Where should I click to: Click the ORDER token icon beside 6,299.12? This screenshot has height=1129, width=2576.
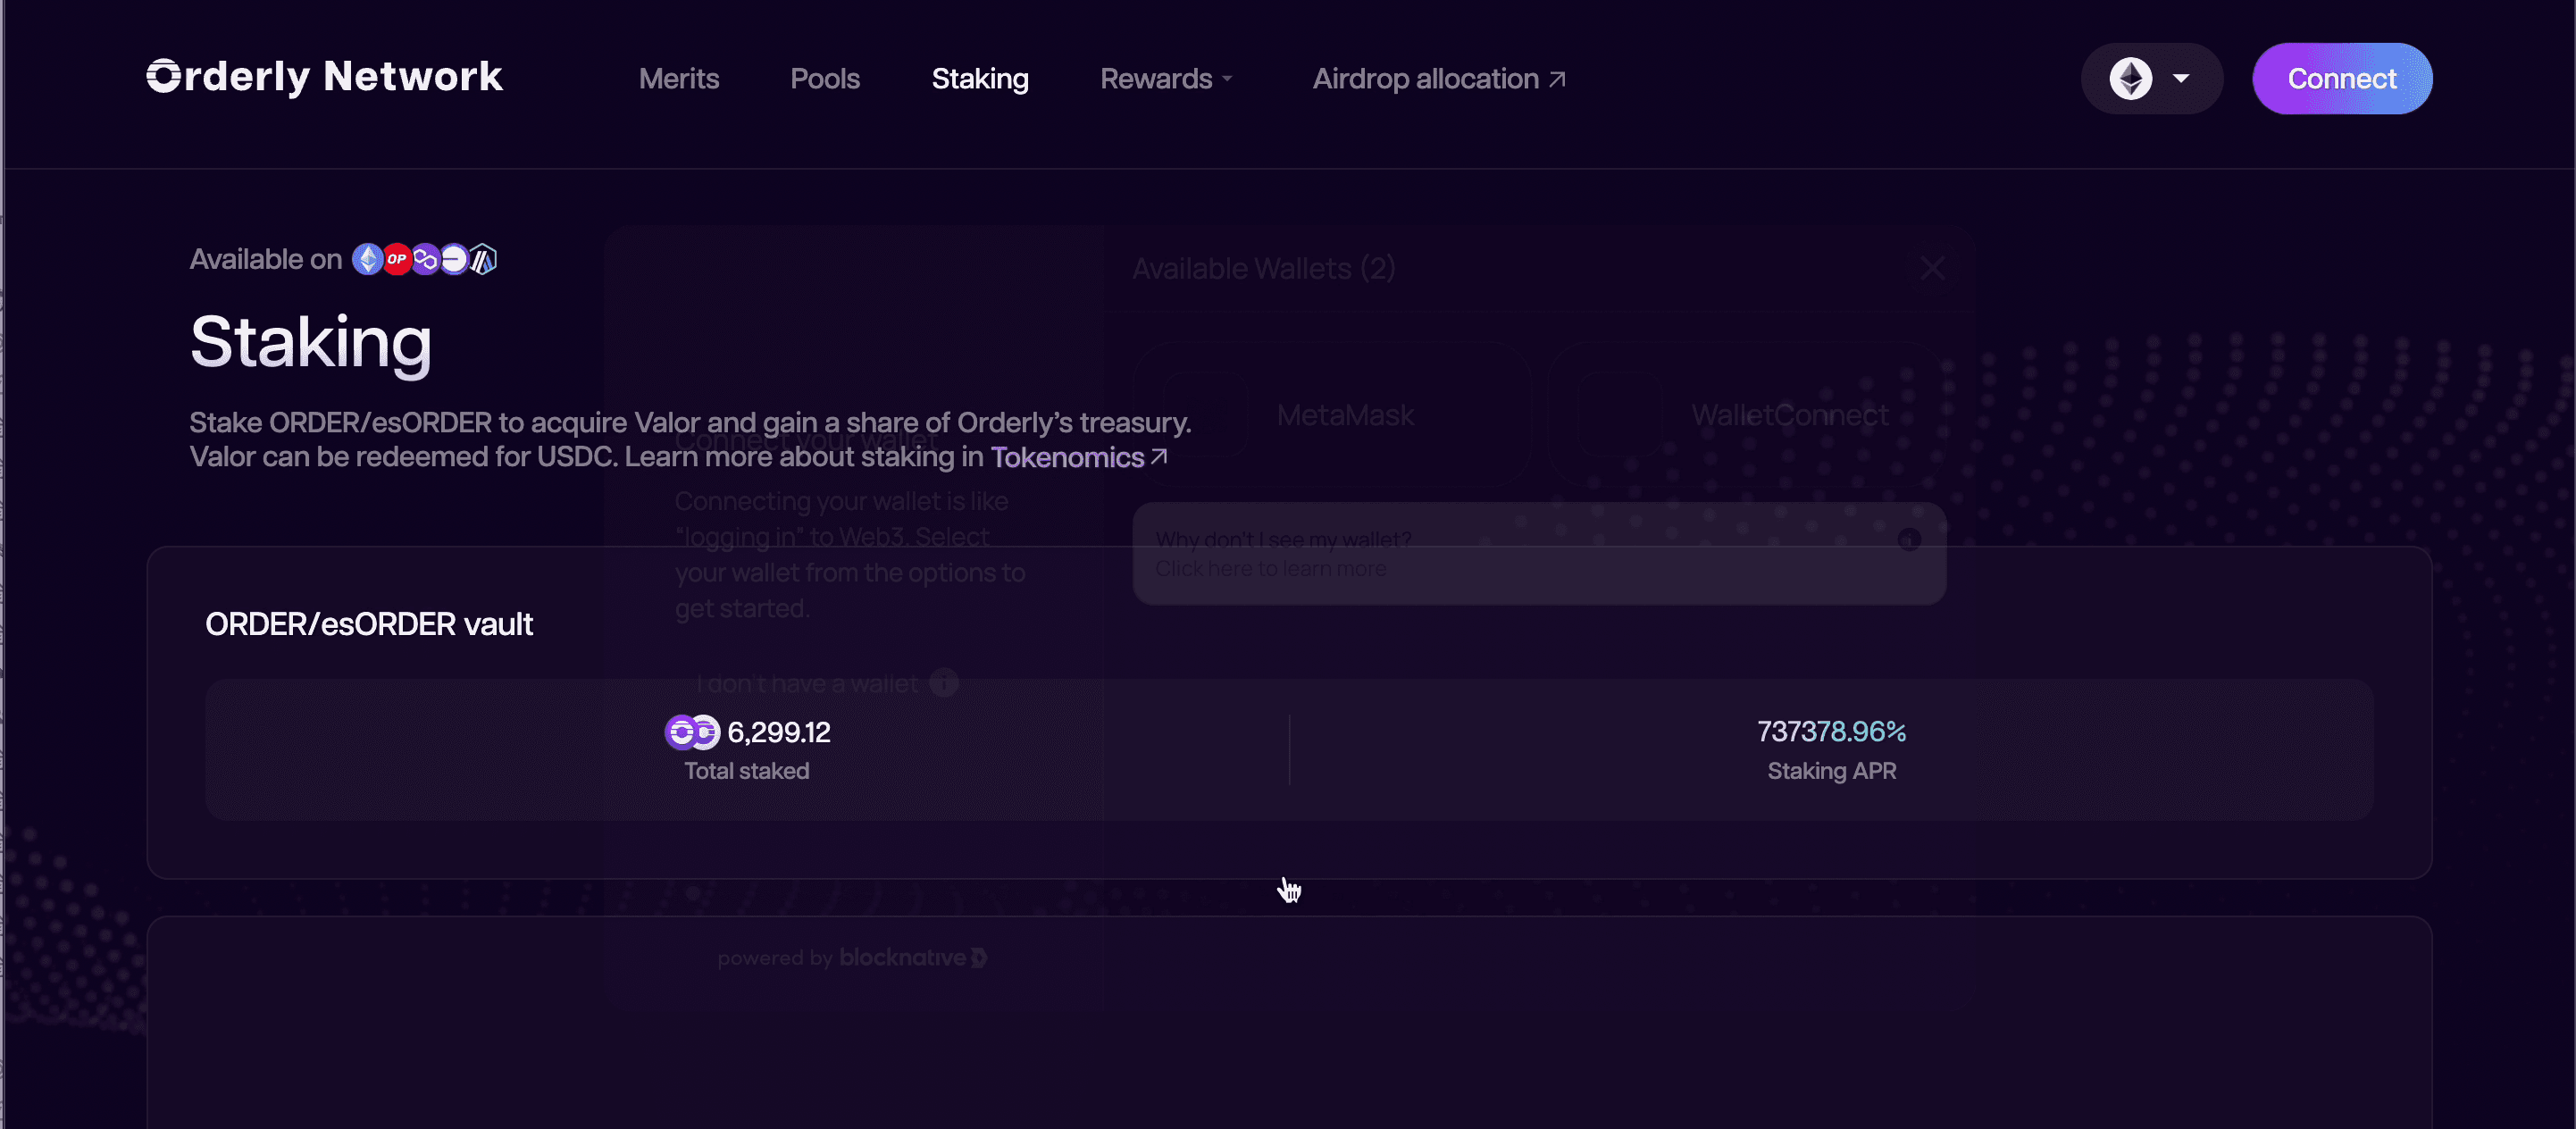681,732
